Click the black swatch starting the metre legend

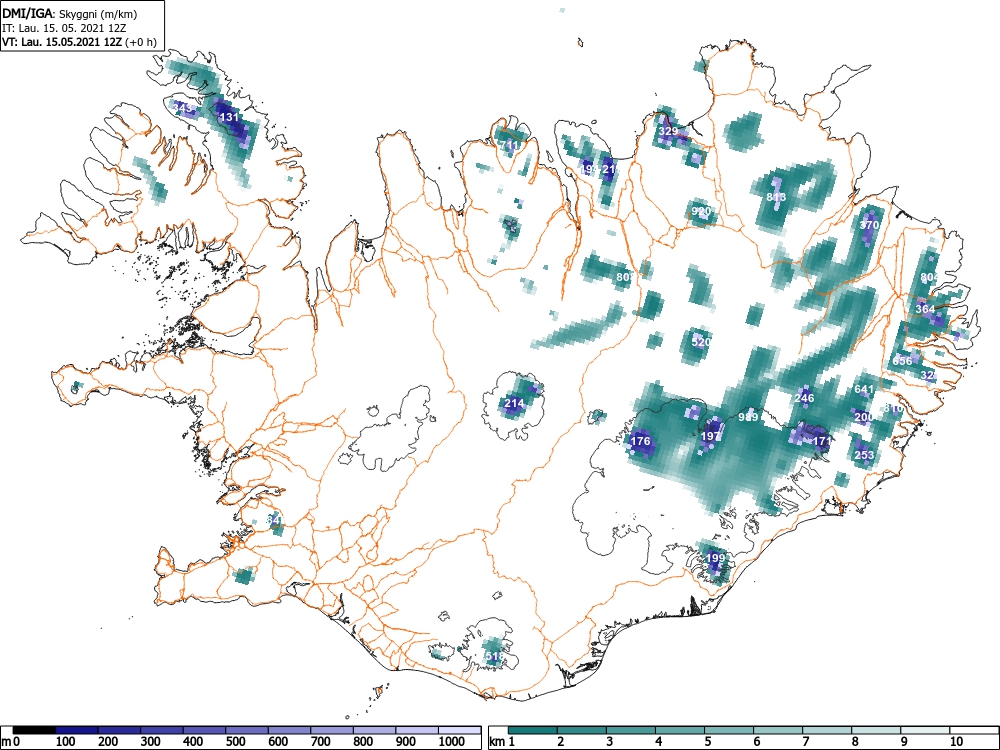(x=34, y=730)
